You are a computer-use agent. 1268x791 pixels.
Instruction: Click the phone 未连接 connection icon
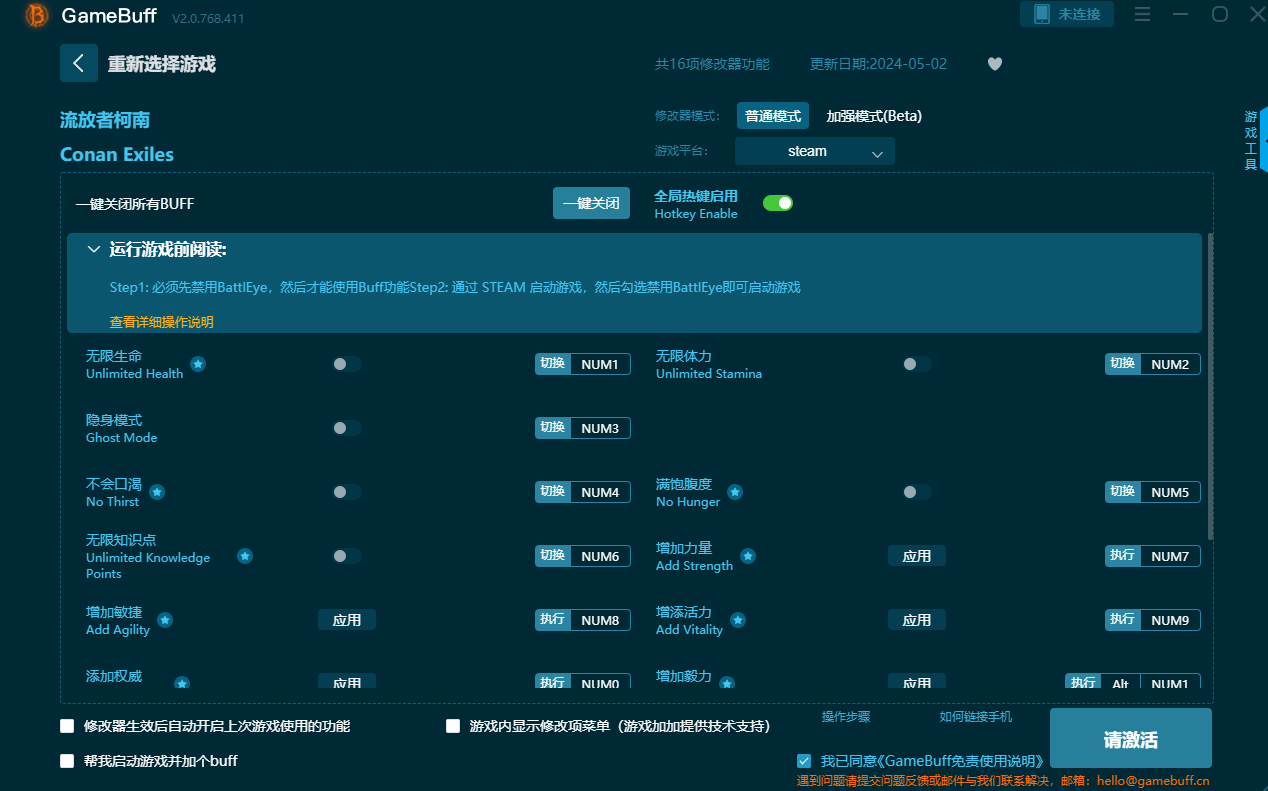1067,14
